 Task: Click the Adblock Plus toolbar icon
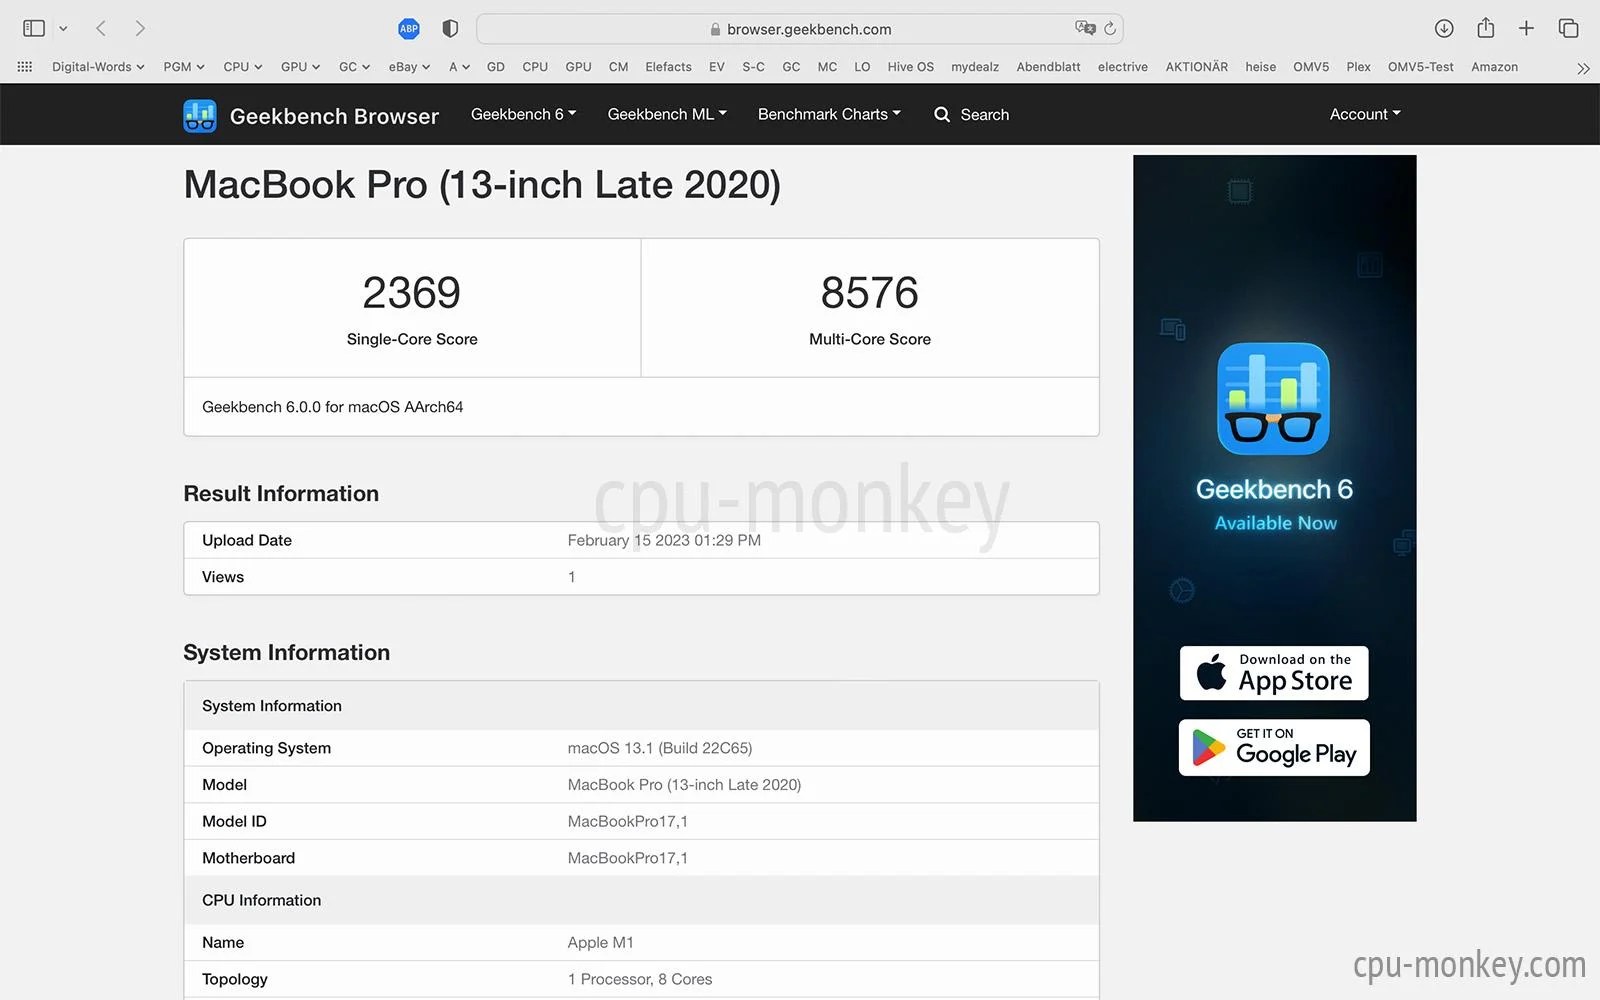pos(408,28)
